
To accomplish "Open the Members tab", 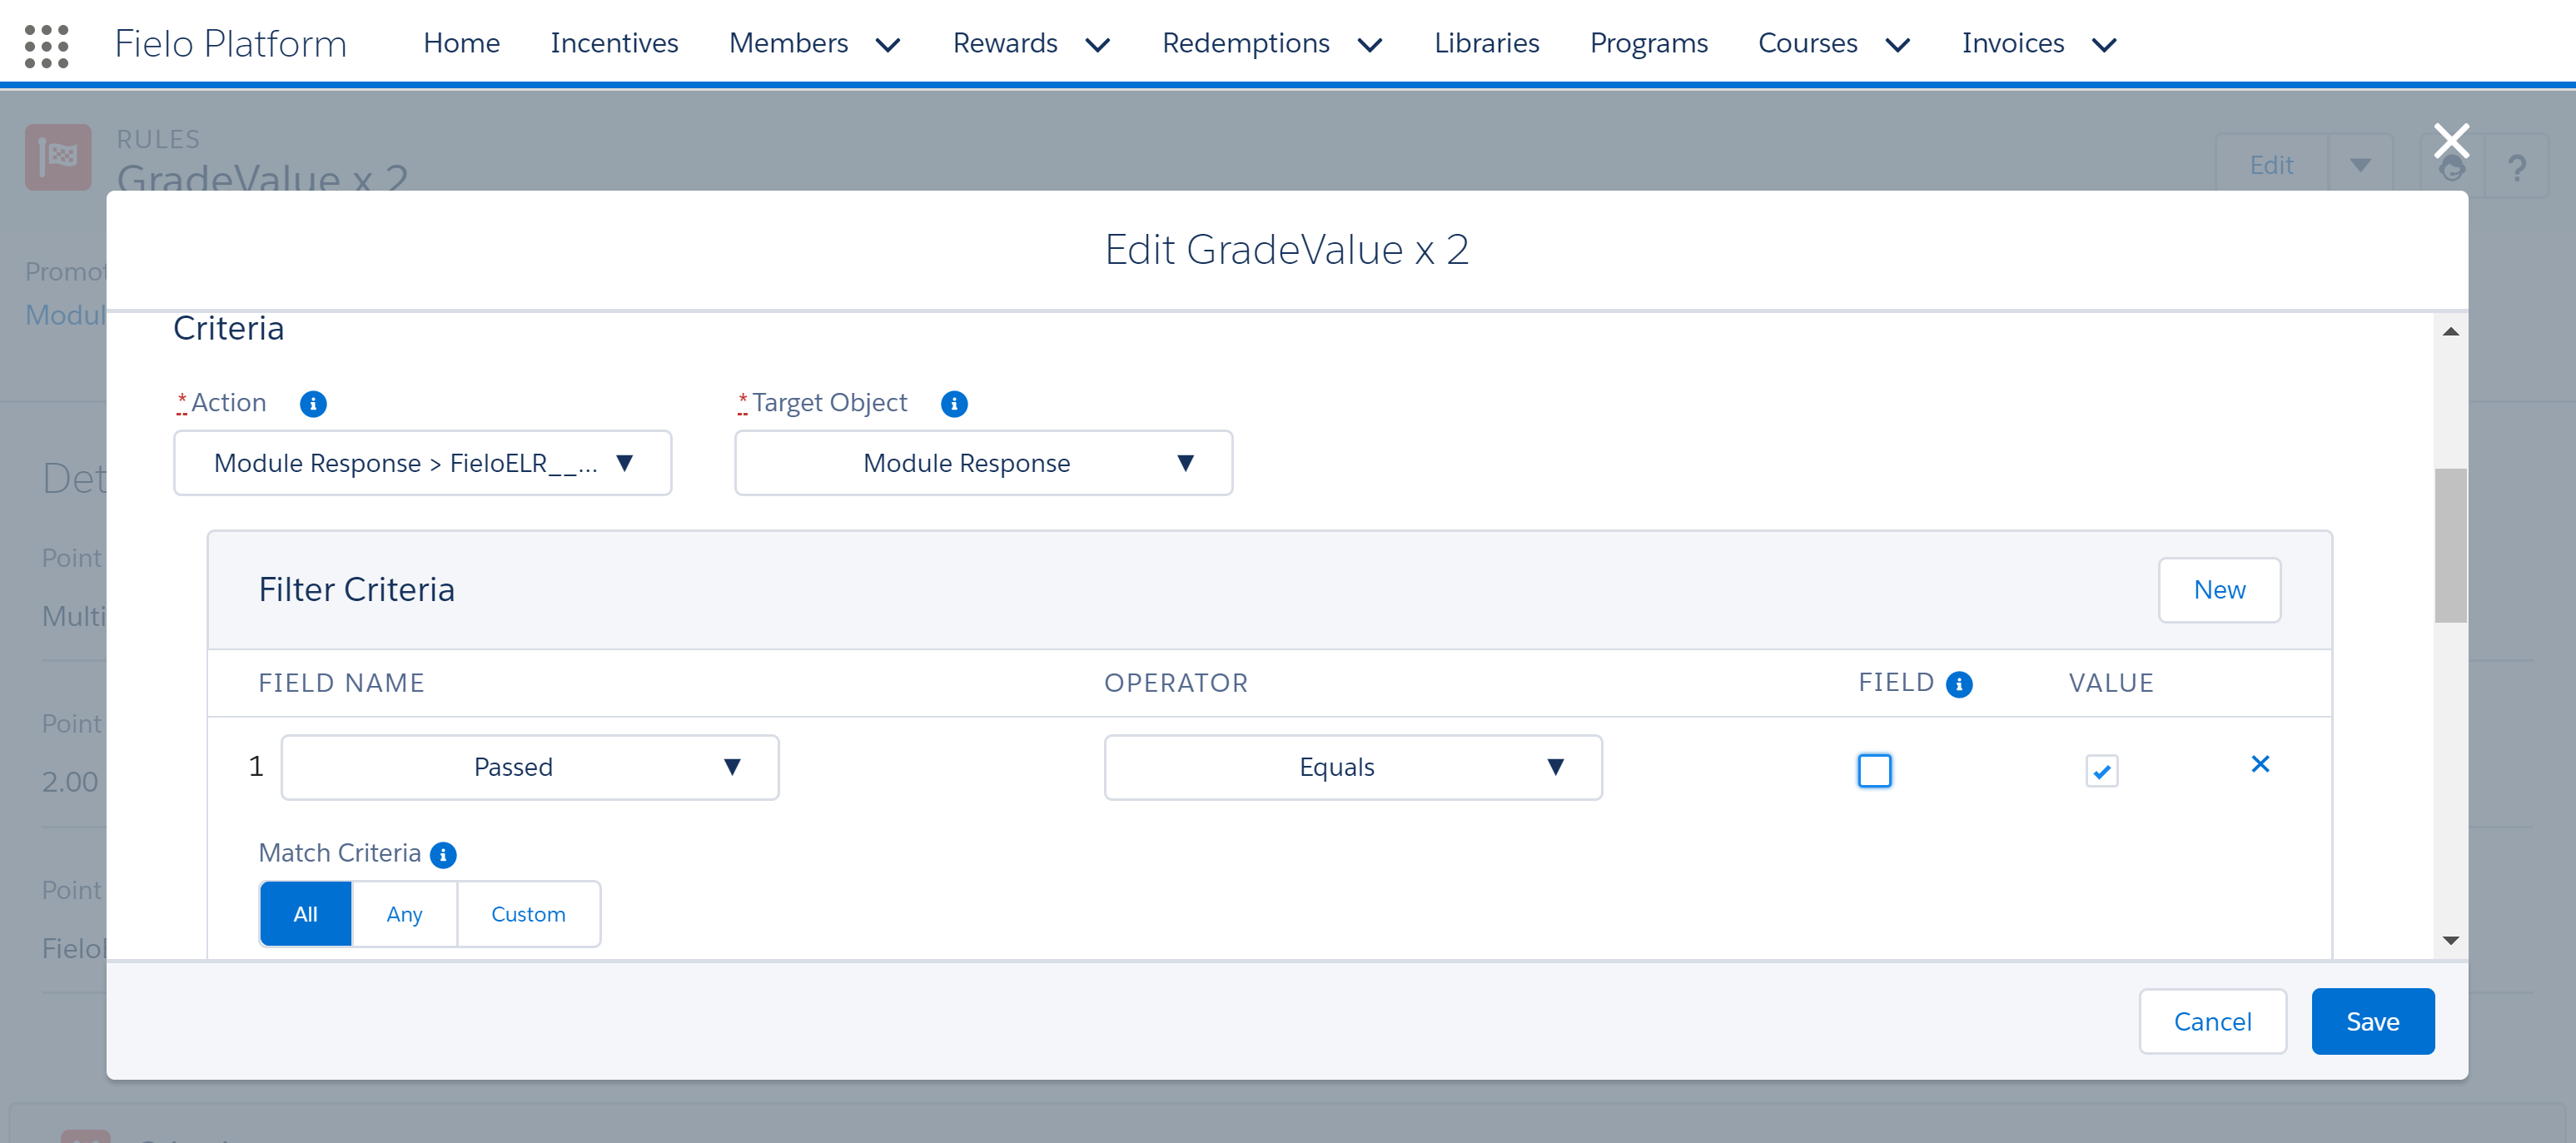I will pyautogui.click(x=789, y=43).
